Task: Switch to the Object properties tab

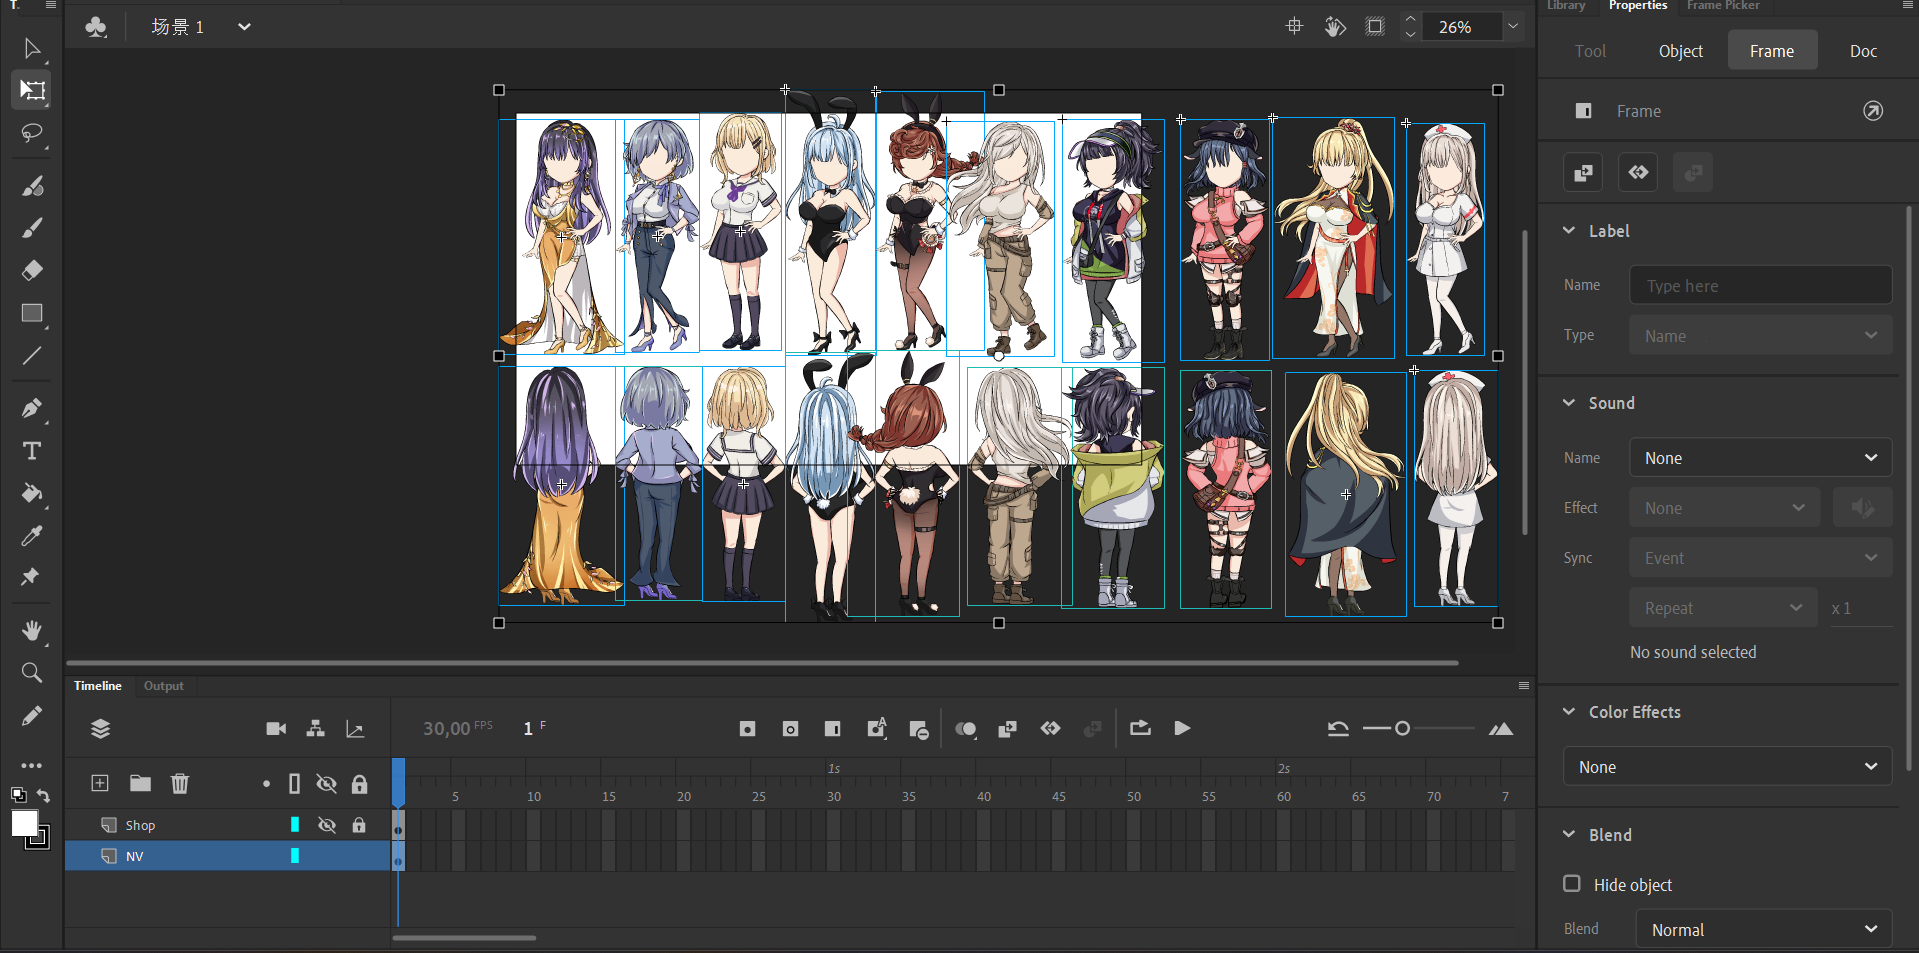Action: [x=1680, y=51]
